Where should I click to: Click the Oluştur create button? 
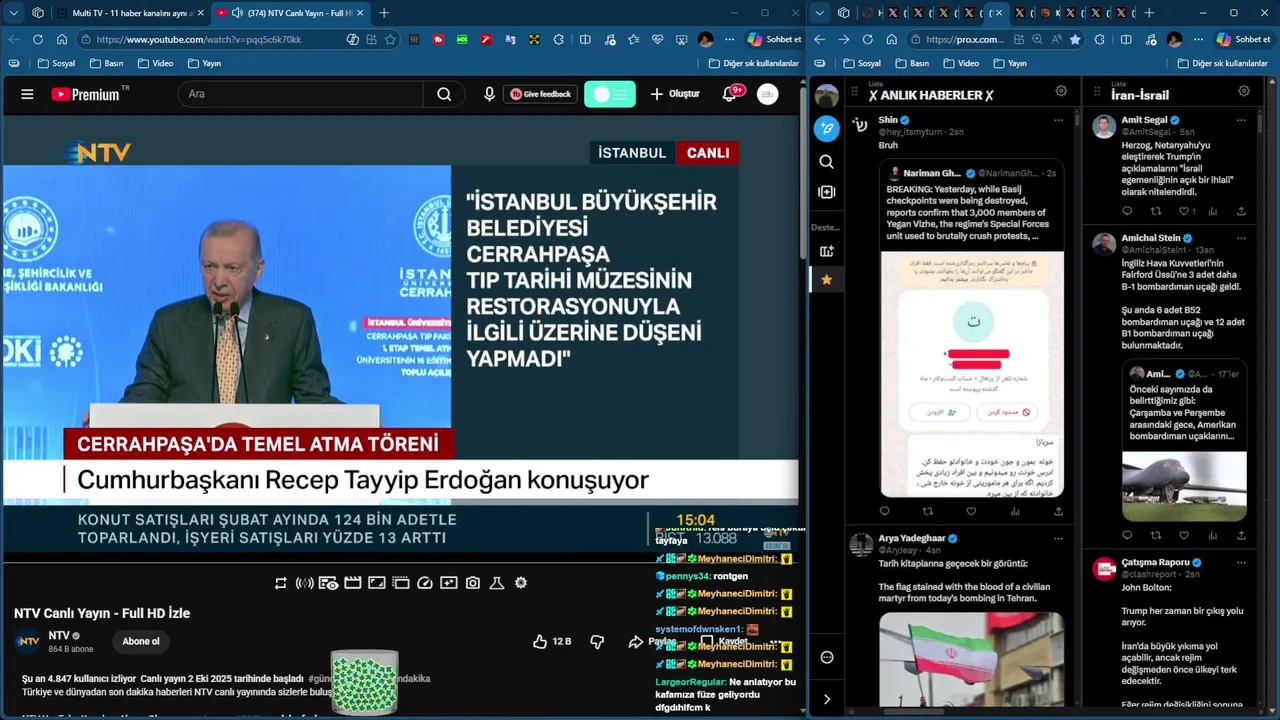pyautogui.click(x=675, y=94)
